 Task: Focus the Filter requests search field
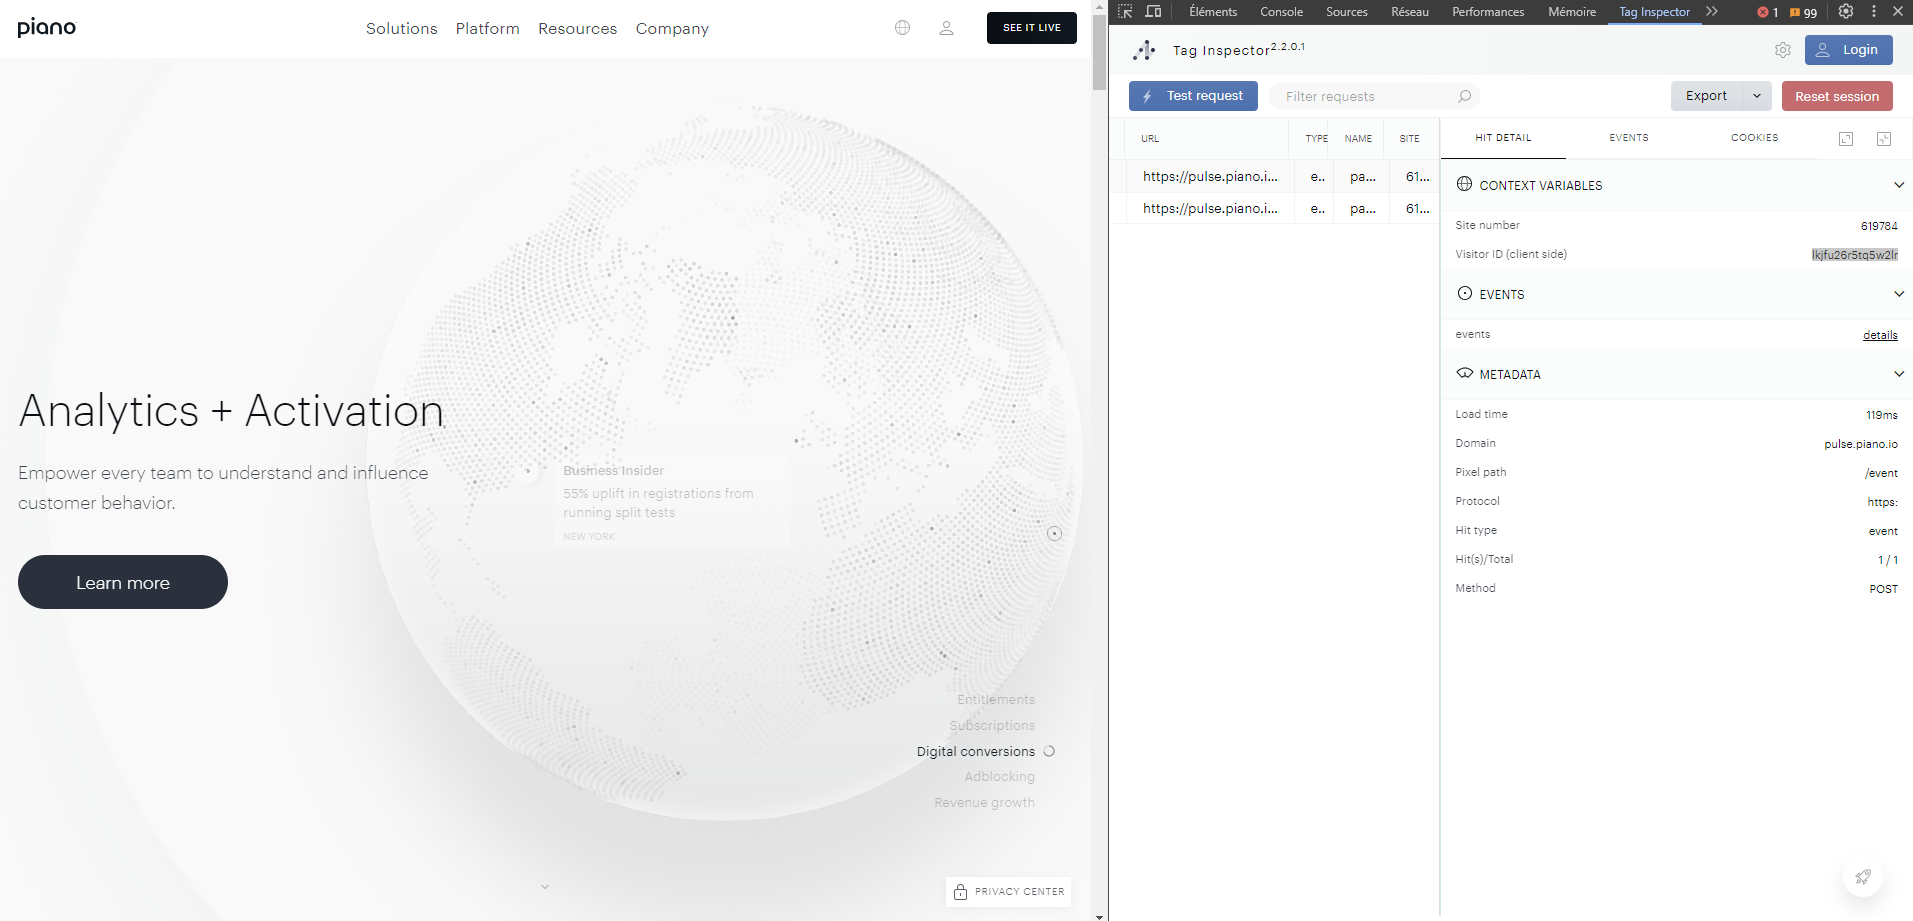click(x=1365, y=96)
